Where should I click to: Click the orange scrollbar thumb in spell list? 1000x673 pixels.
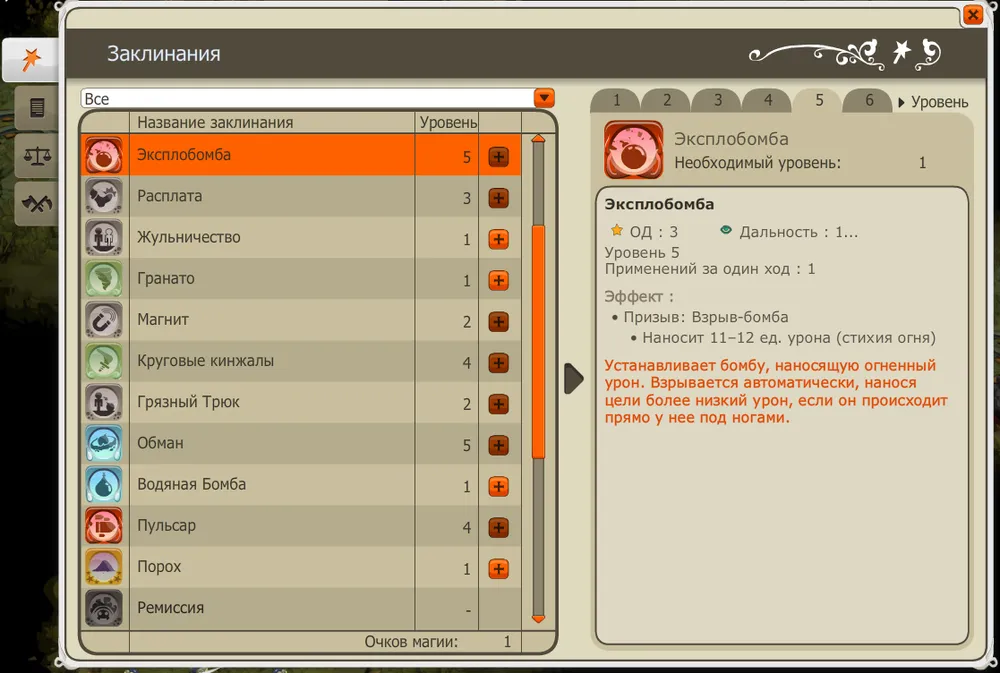click(538, 342)
